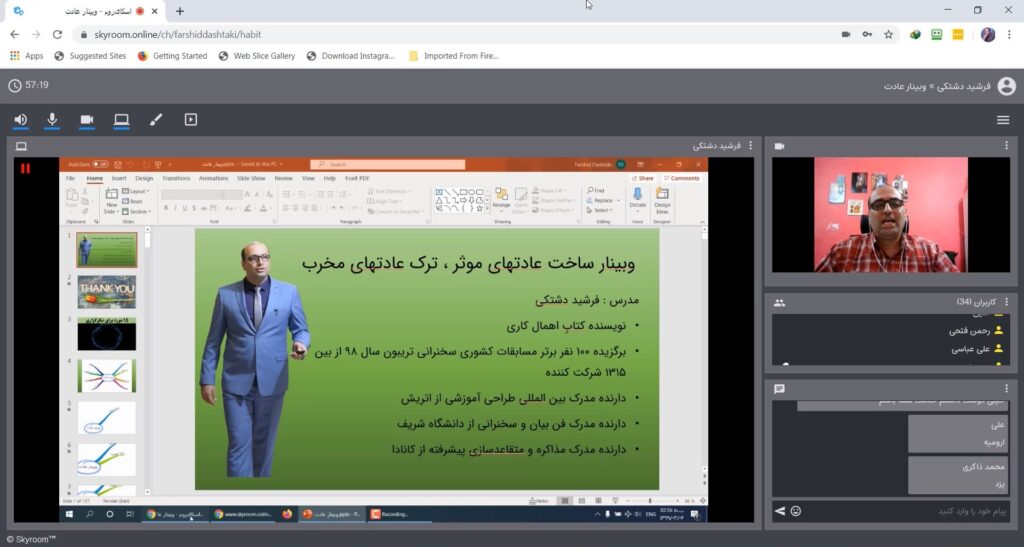Switch to the PowerPoint Transitions tab
1024x547 pixels.
click(x=176, y=178)
